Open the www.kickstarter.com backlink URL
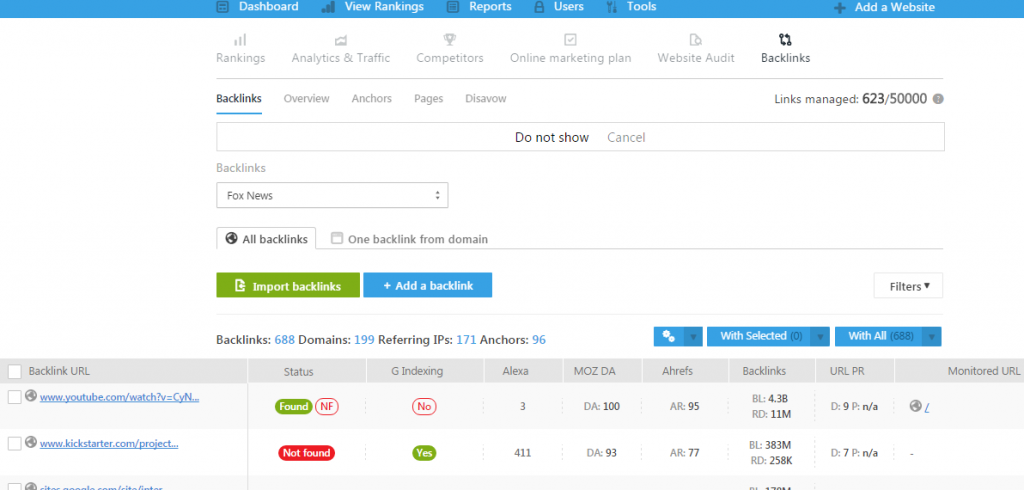The height and width of the screenshot is (490, 1024). 109,443
